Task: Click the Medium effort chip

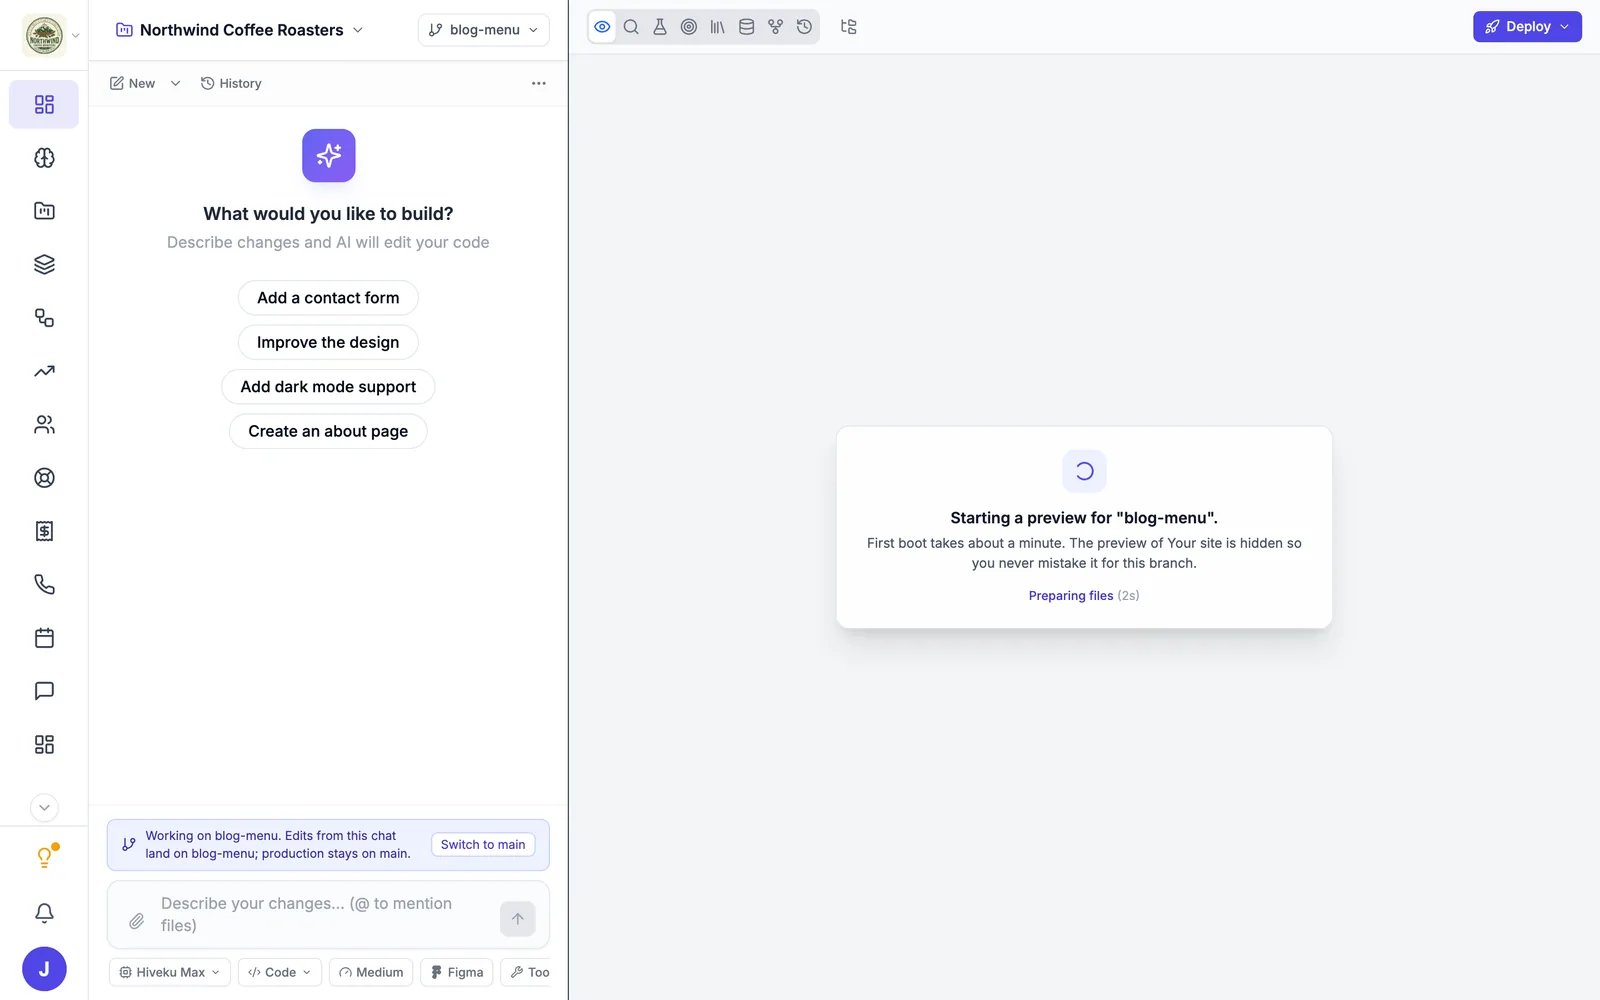Action: (371, 972)
